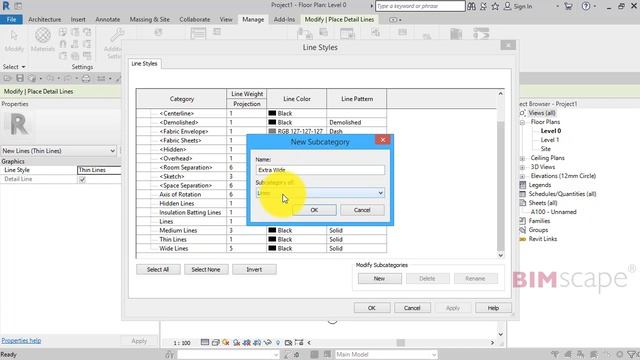Expand the 3D Views tree node
The width and height of the screenshot is (640, 360).
522,167
